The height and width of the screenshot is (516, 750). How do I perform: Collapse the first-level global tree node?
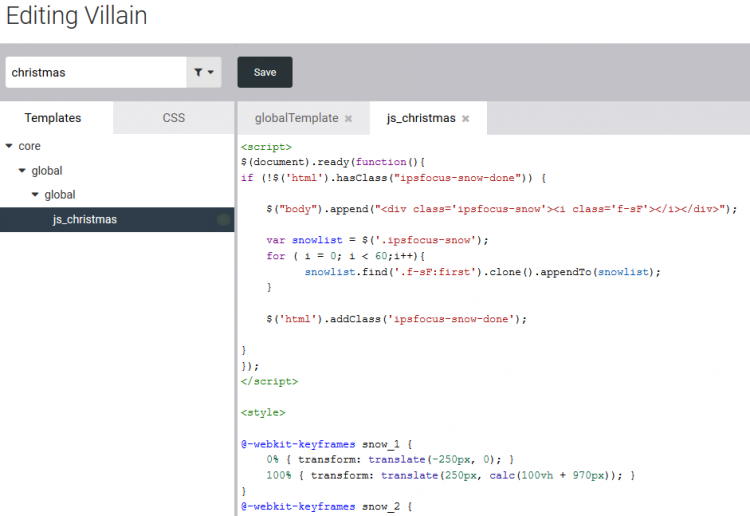[22, 171]
